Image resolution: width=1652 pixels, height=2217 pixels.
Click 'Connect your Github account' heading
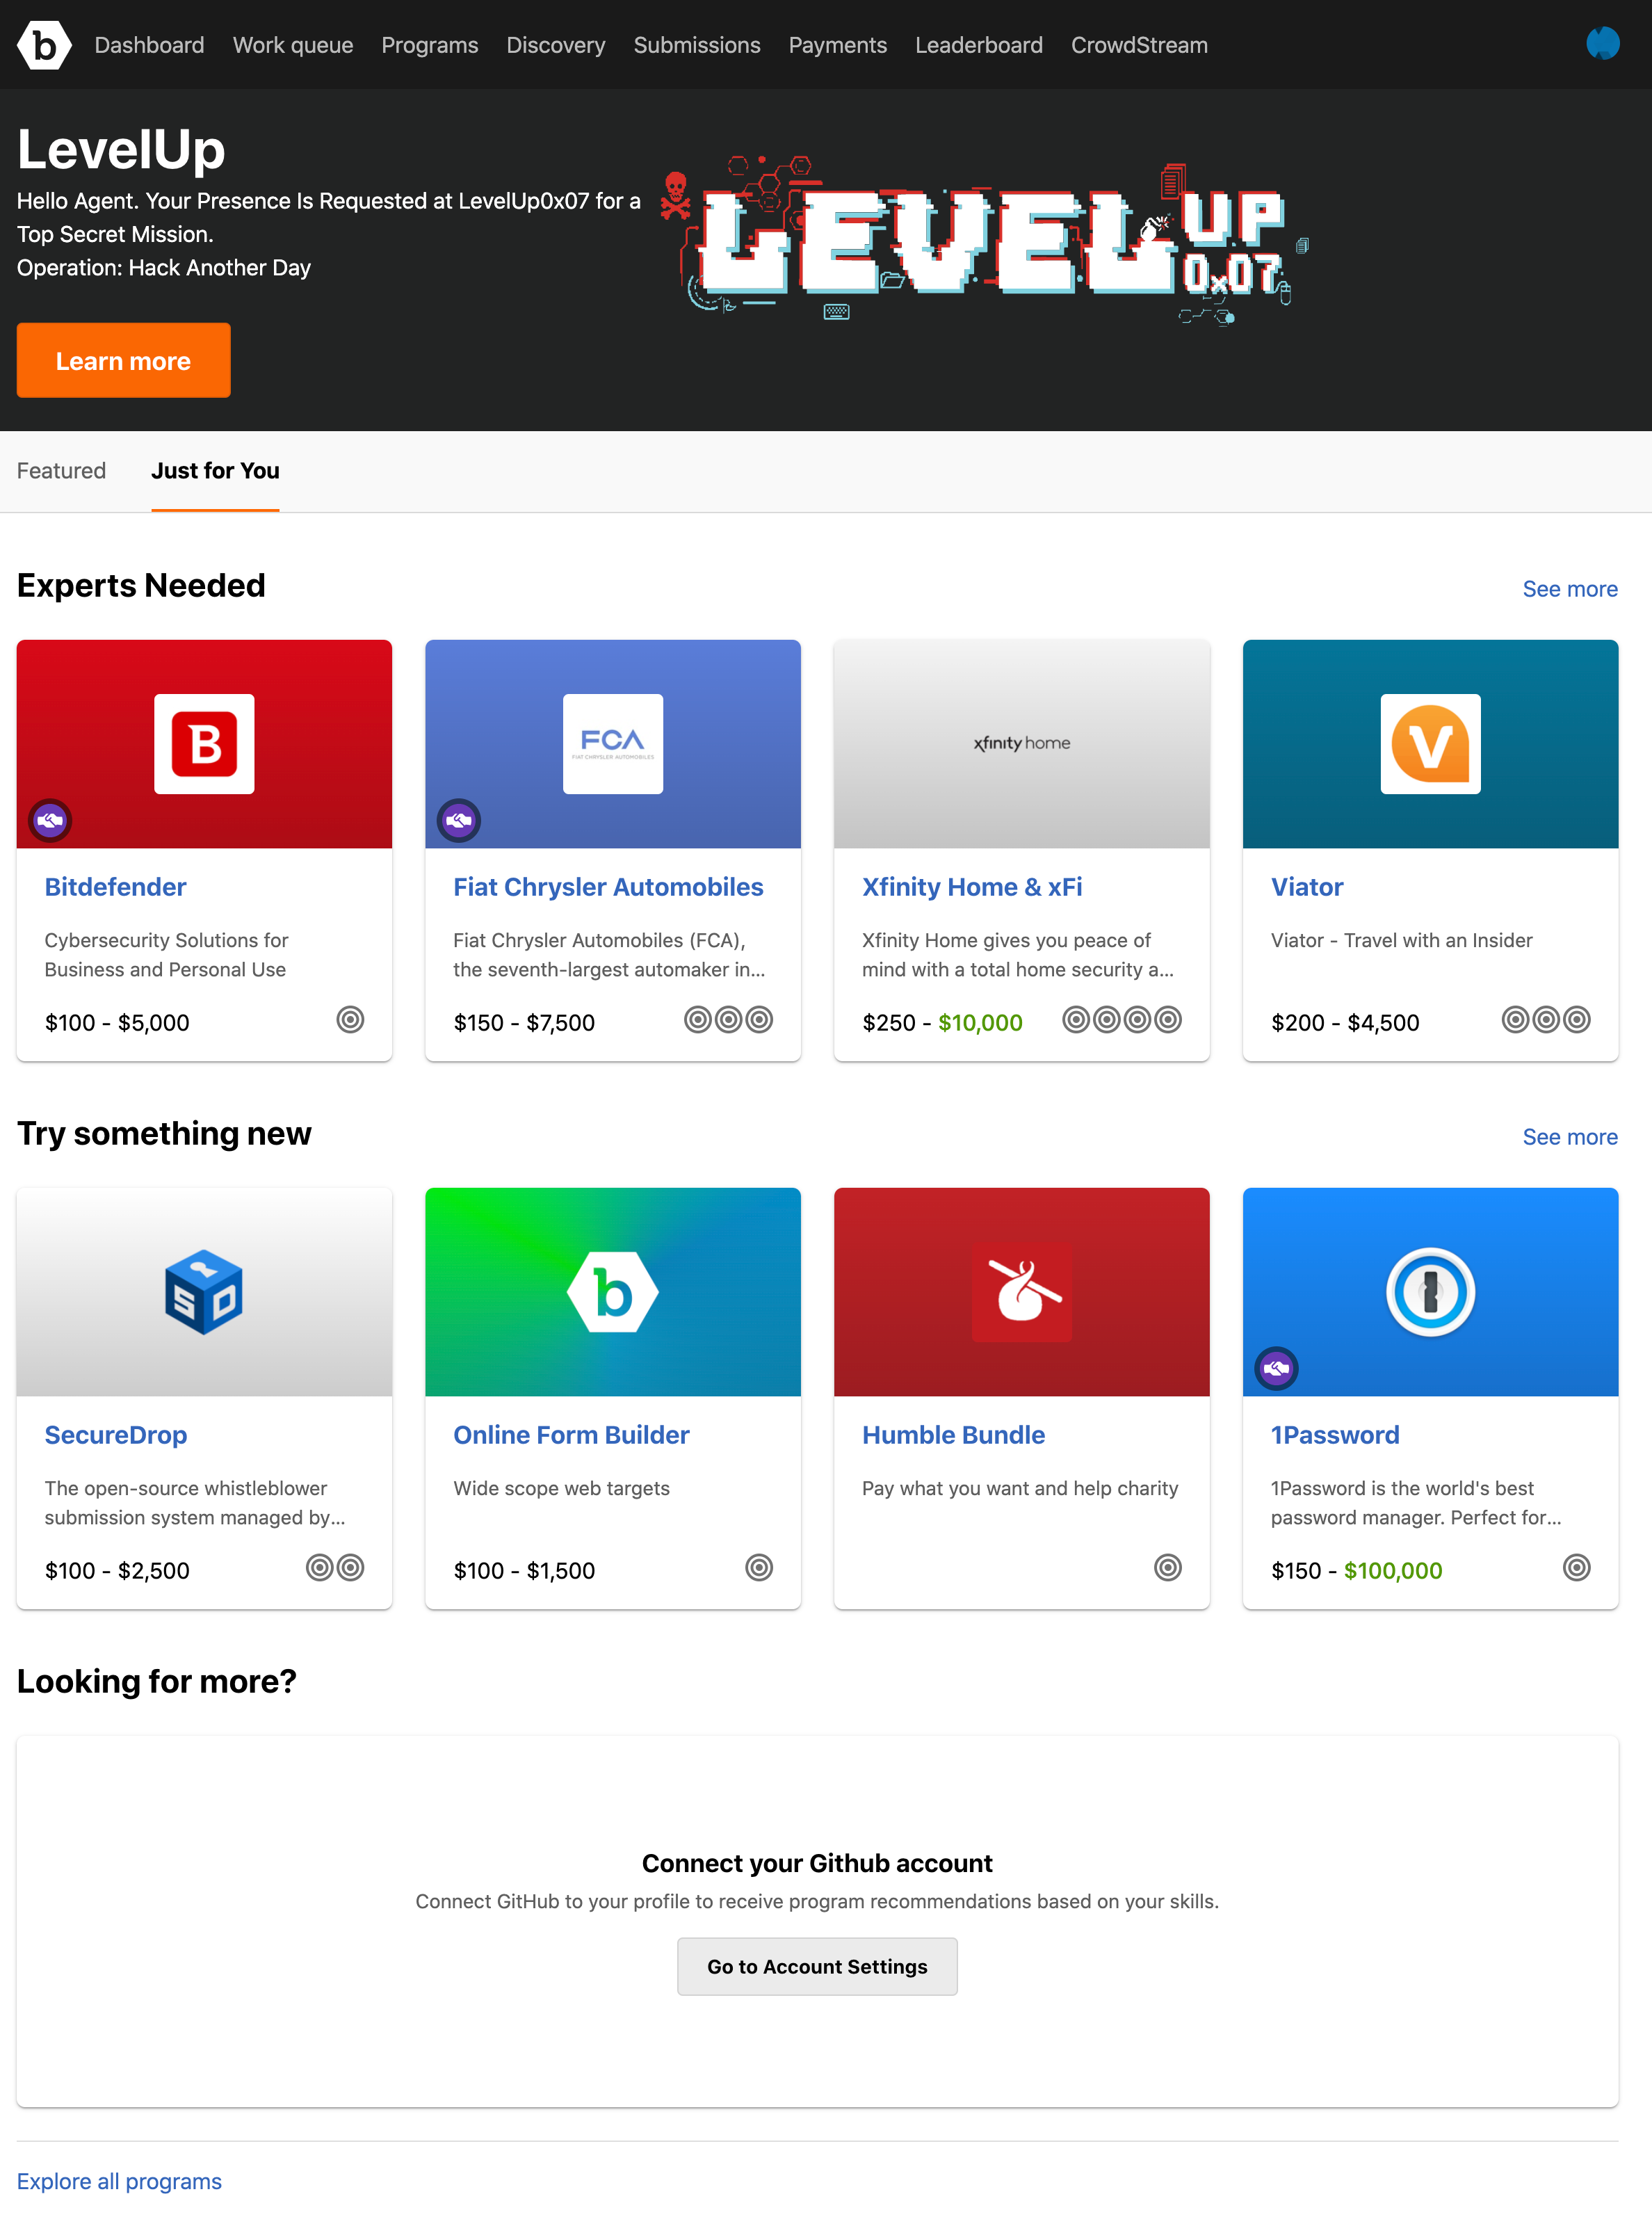point(817,1863)
